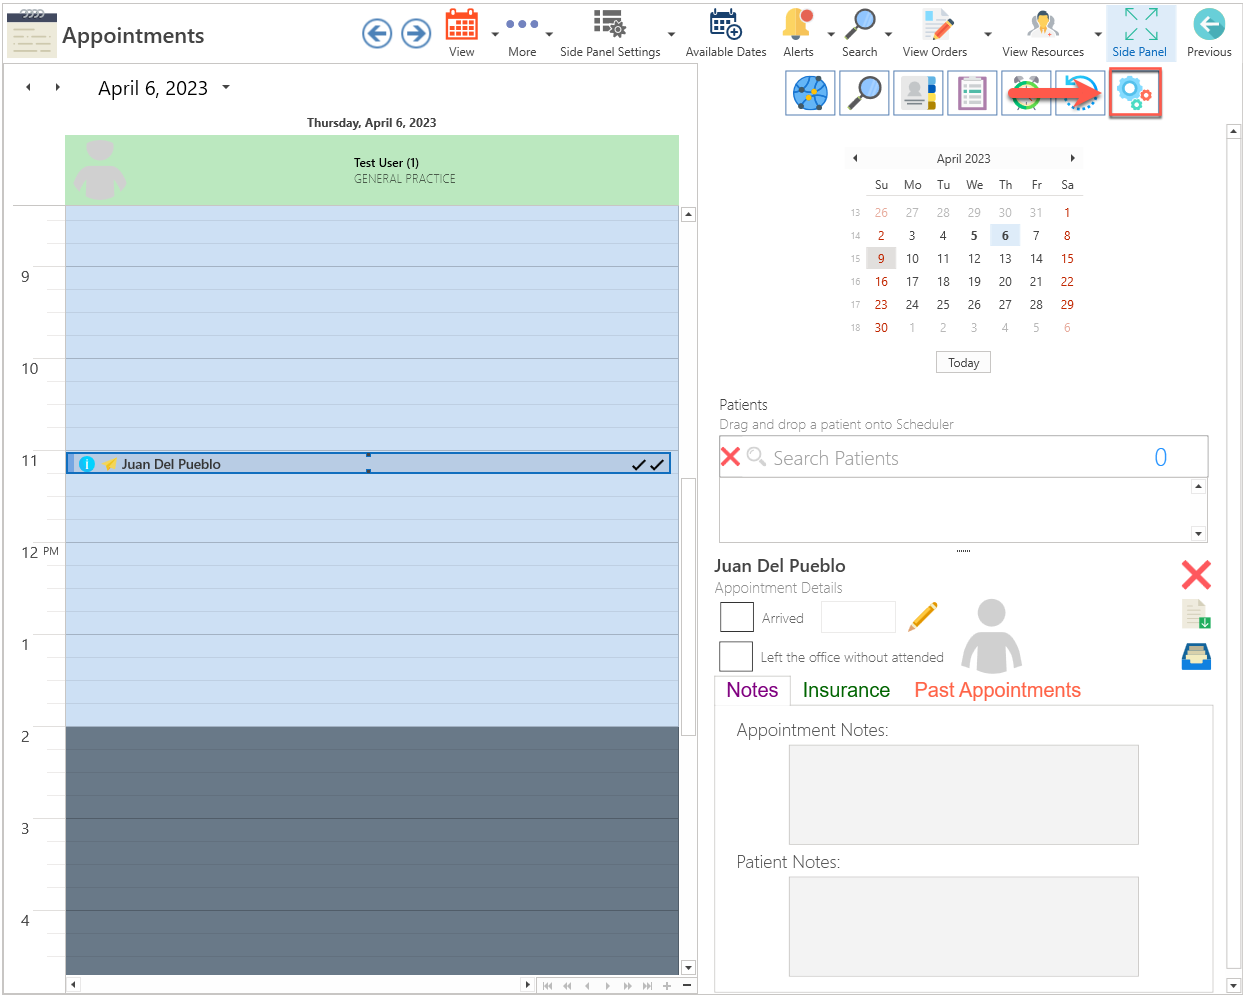Open the April 6, 2023 date dropdown

pos(226,87)
